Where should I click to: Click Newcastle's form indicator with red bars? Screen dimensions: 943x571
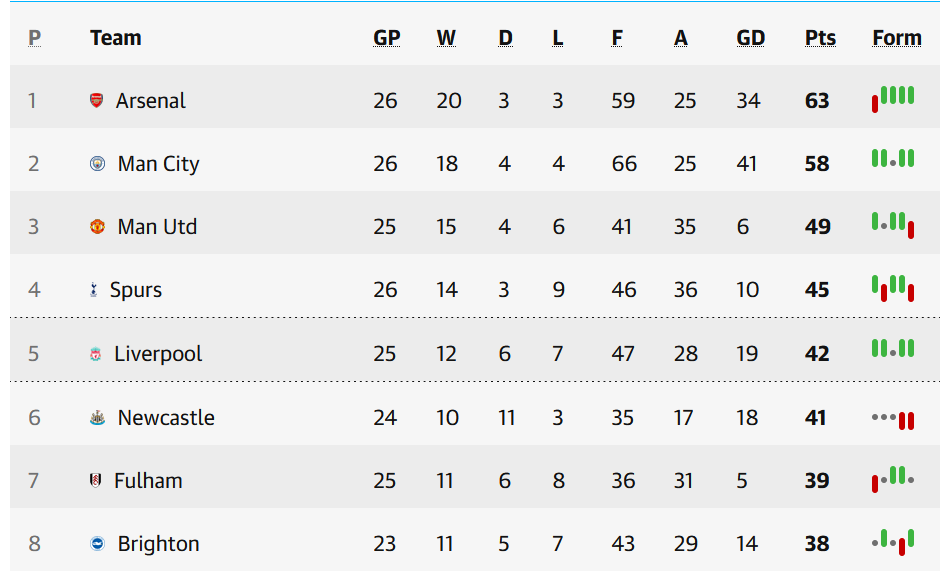(x=893, y=419)
